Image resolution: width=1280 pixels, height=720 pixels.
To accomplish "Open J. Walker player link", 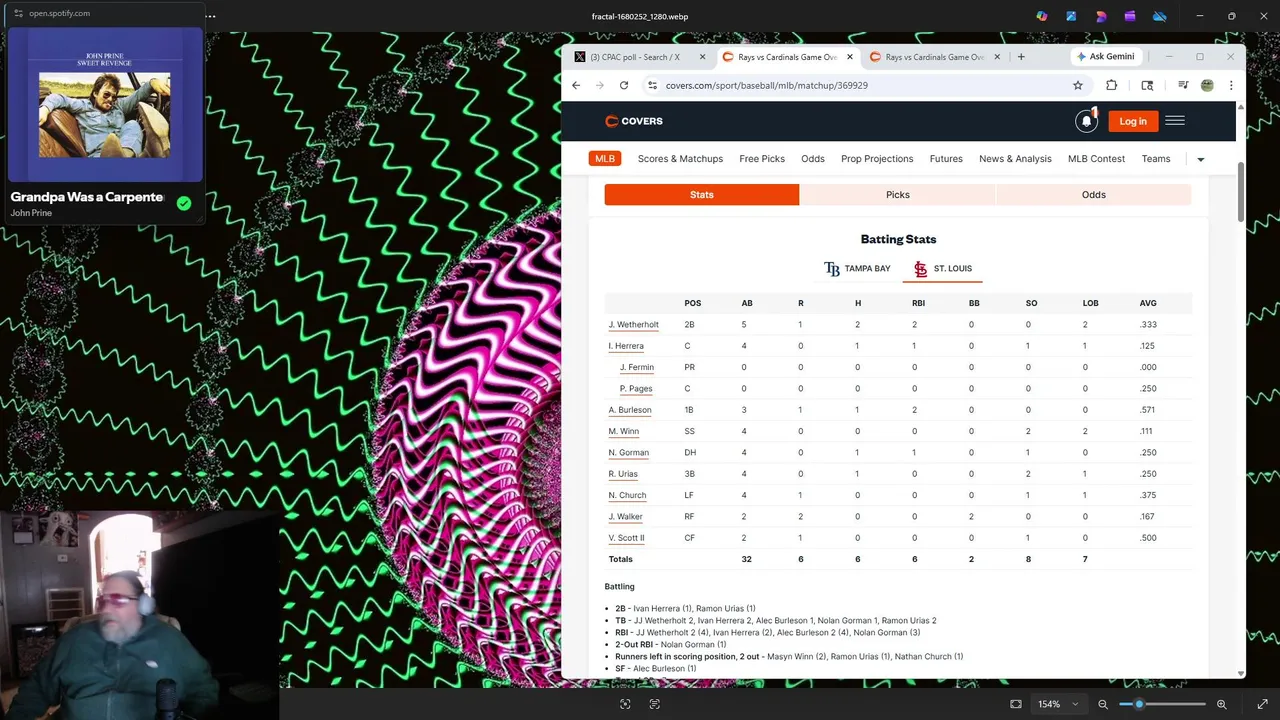I will click(625, 517).
